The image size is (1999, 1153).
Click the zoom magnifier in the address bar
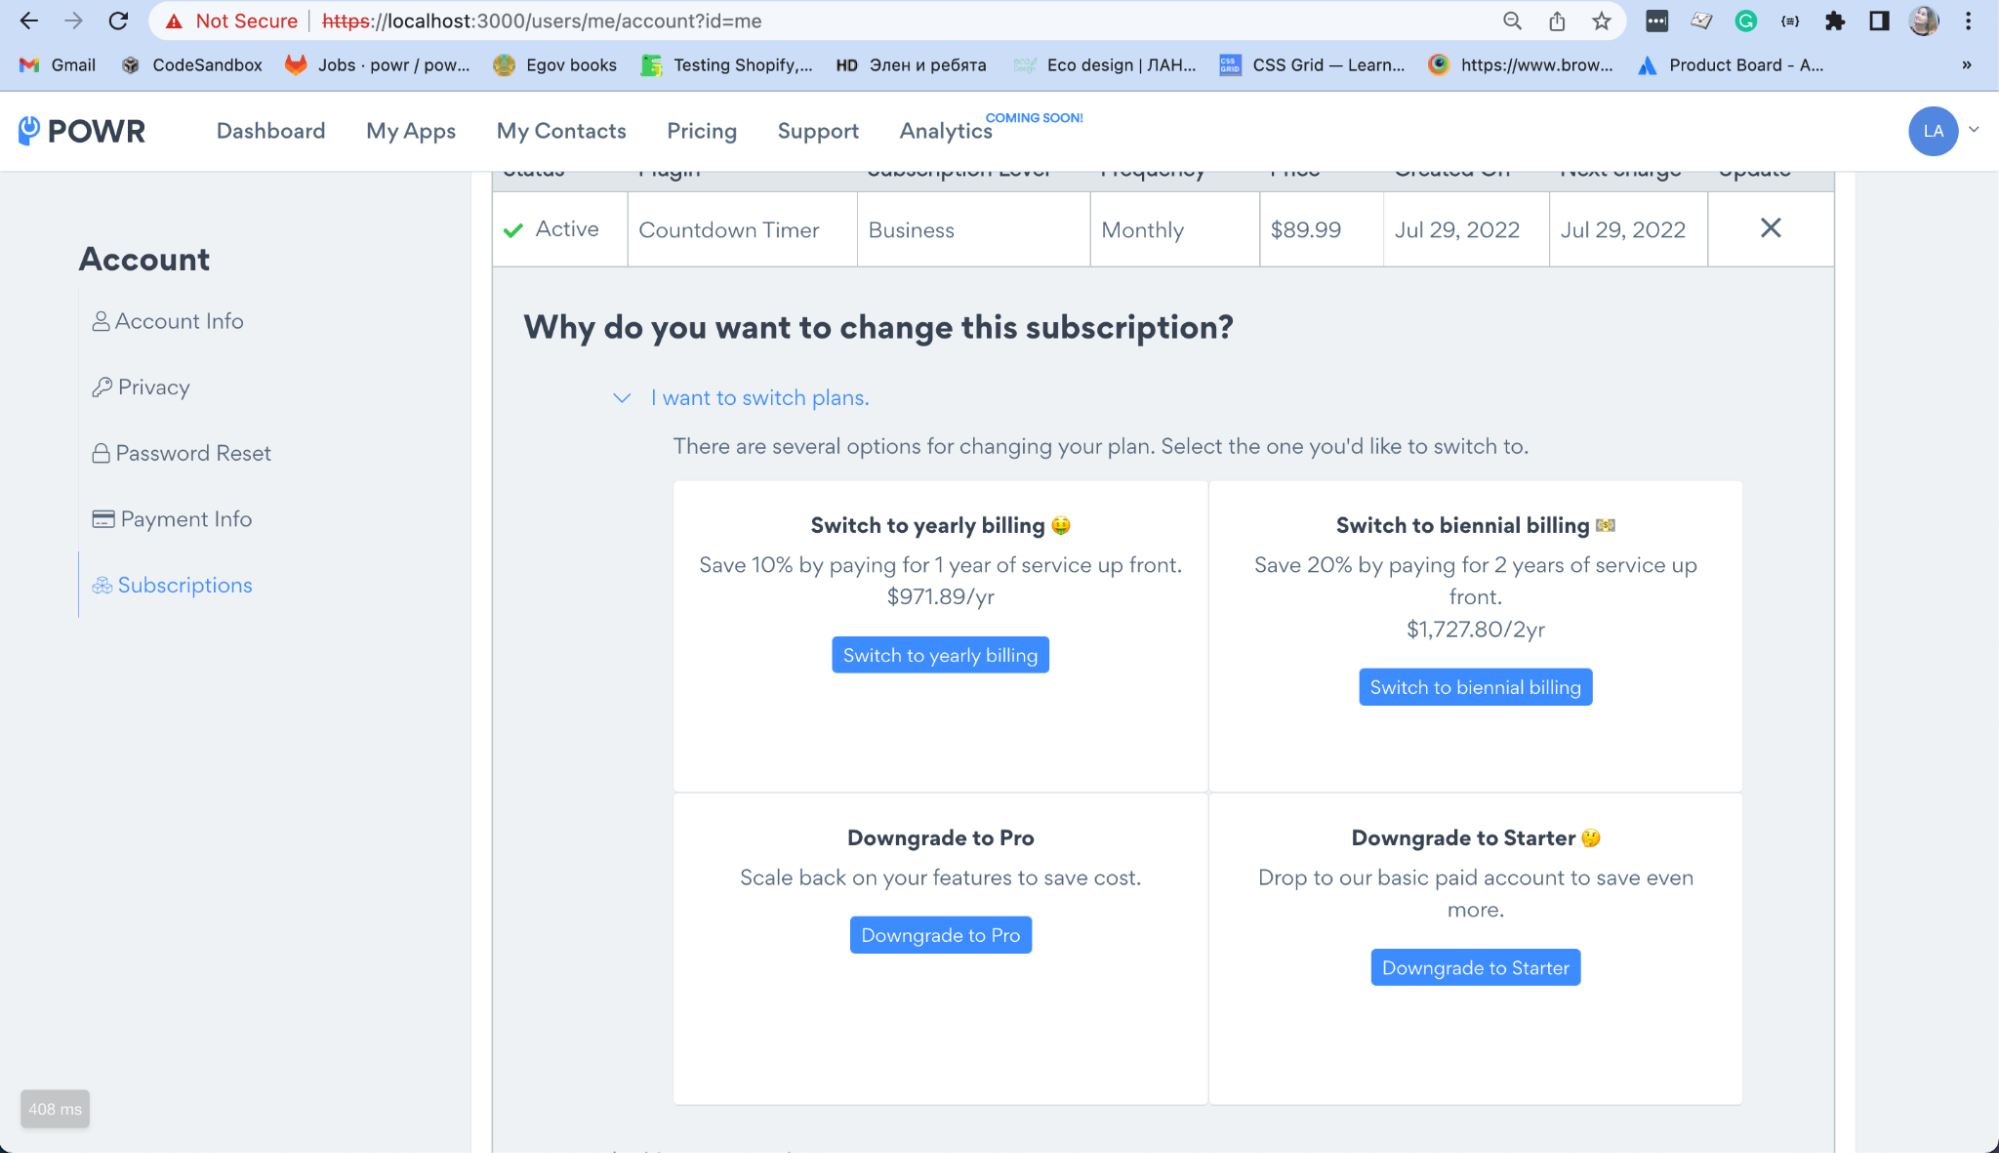pyautogui.click(x=1512, y=21)
